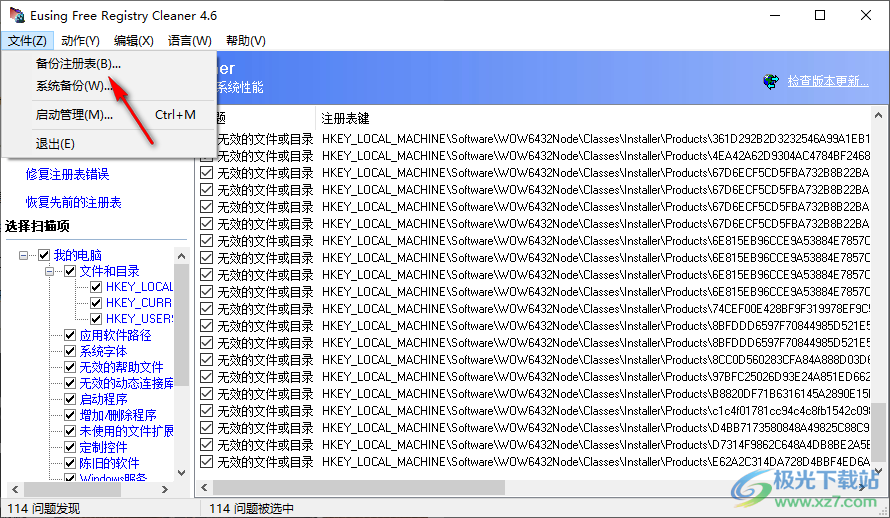Uncheck the result row with key E62A2C314DA728D4BBF4ED6A
Image resolution: width=890 pixels, height=518 pixels.
[207, 462]
